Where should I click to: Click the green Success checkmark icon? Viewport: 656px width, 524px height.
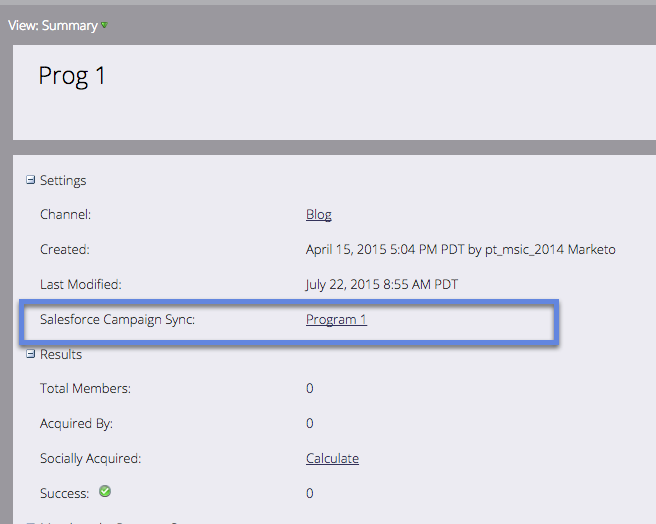(105, 492)
